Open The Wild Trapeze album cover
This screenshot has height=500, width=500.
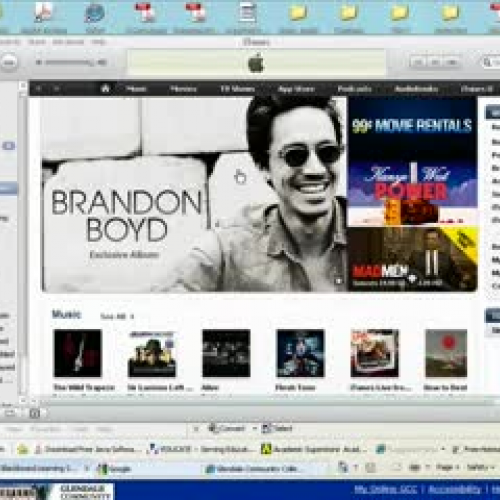pyautogui.click(x=78, y=353)
